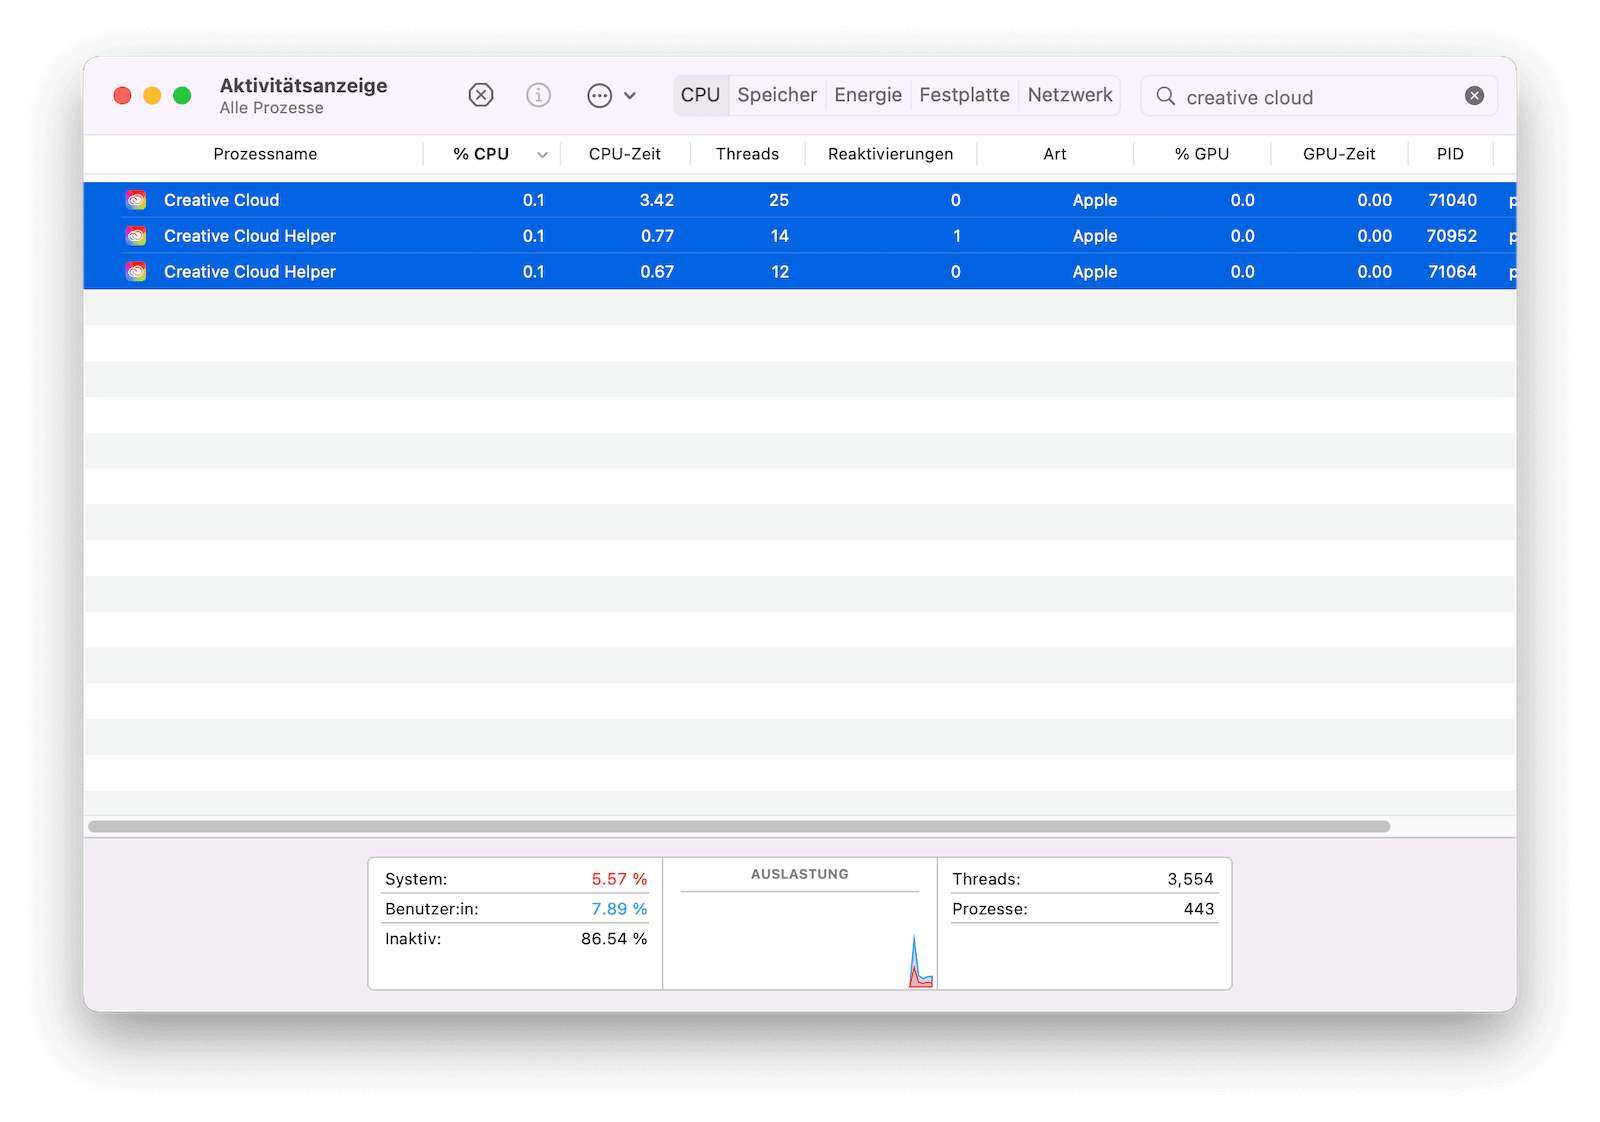Image resolution: width=1600 pixels, height=1122 pixels.
Task: Open the more options ellipsis icon
Action: [599, 96]
